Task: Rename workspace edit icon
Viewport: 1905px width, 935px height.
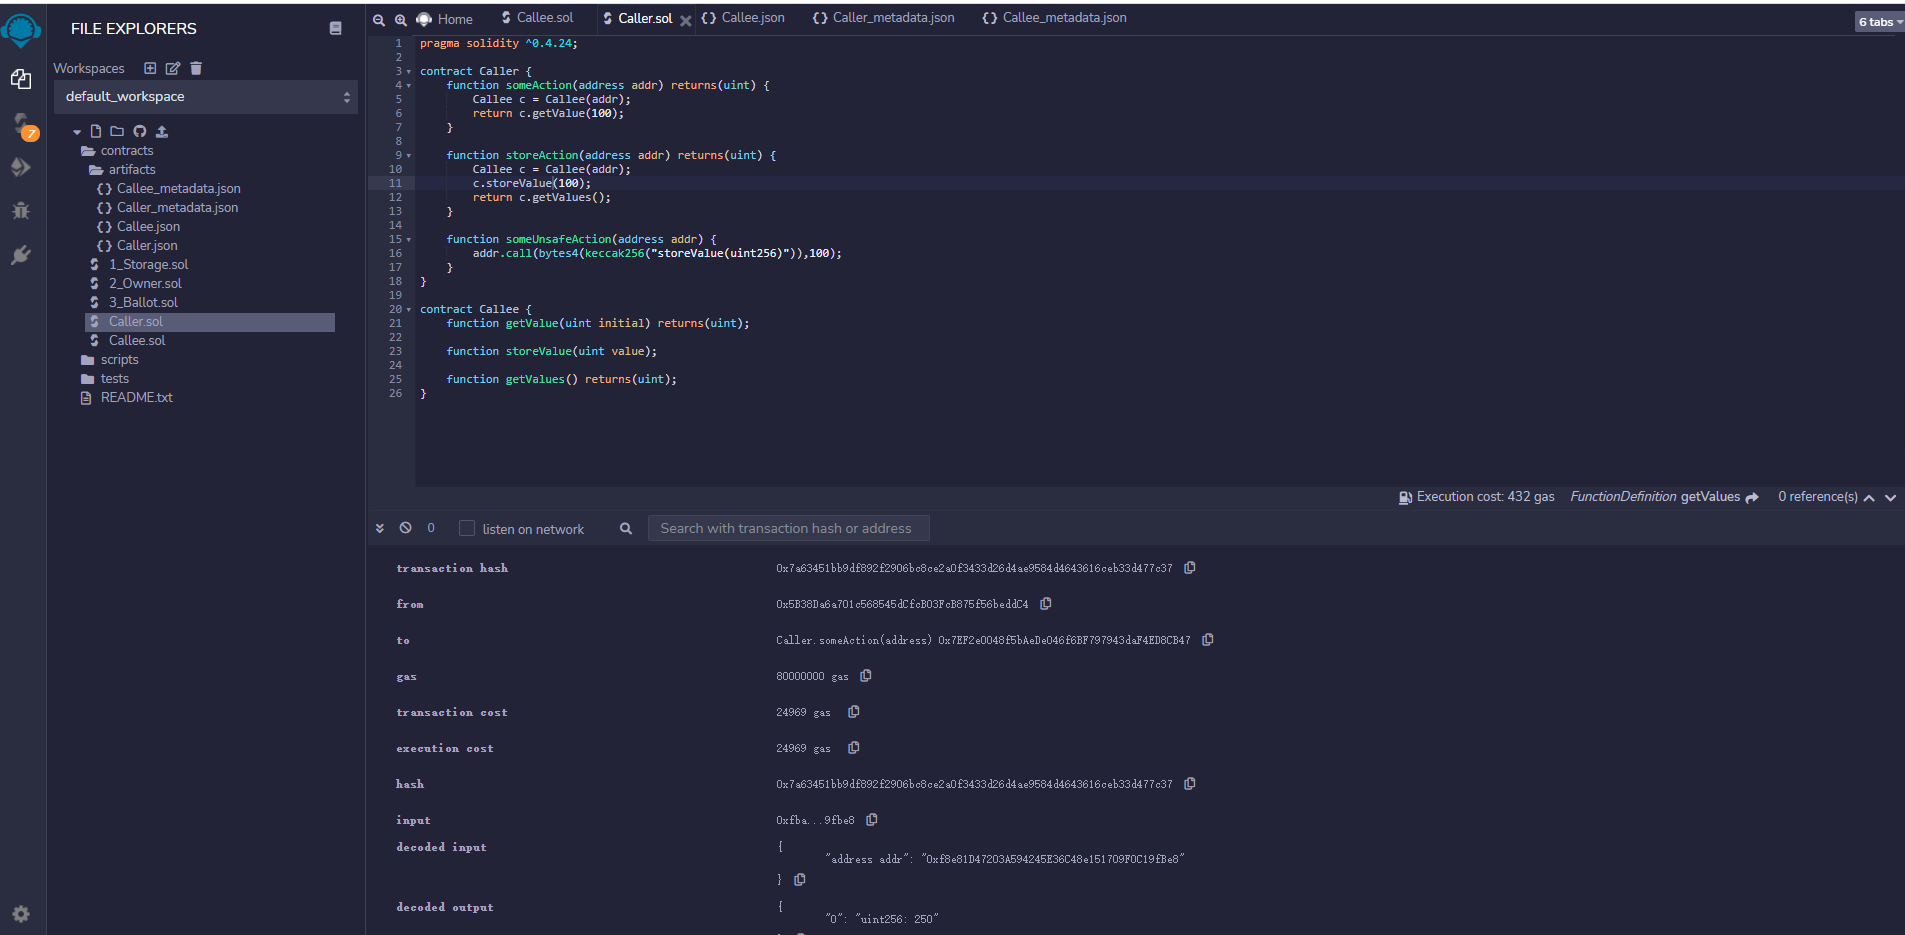Action: [173, 68]
